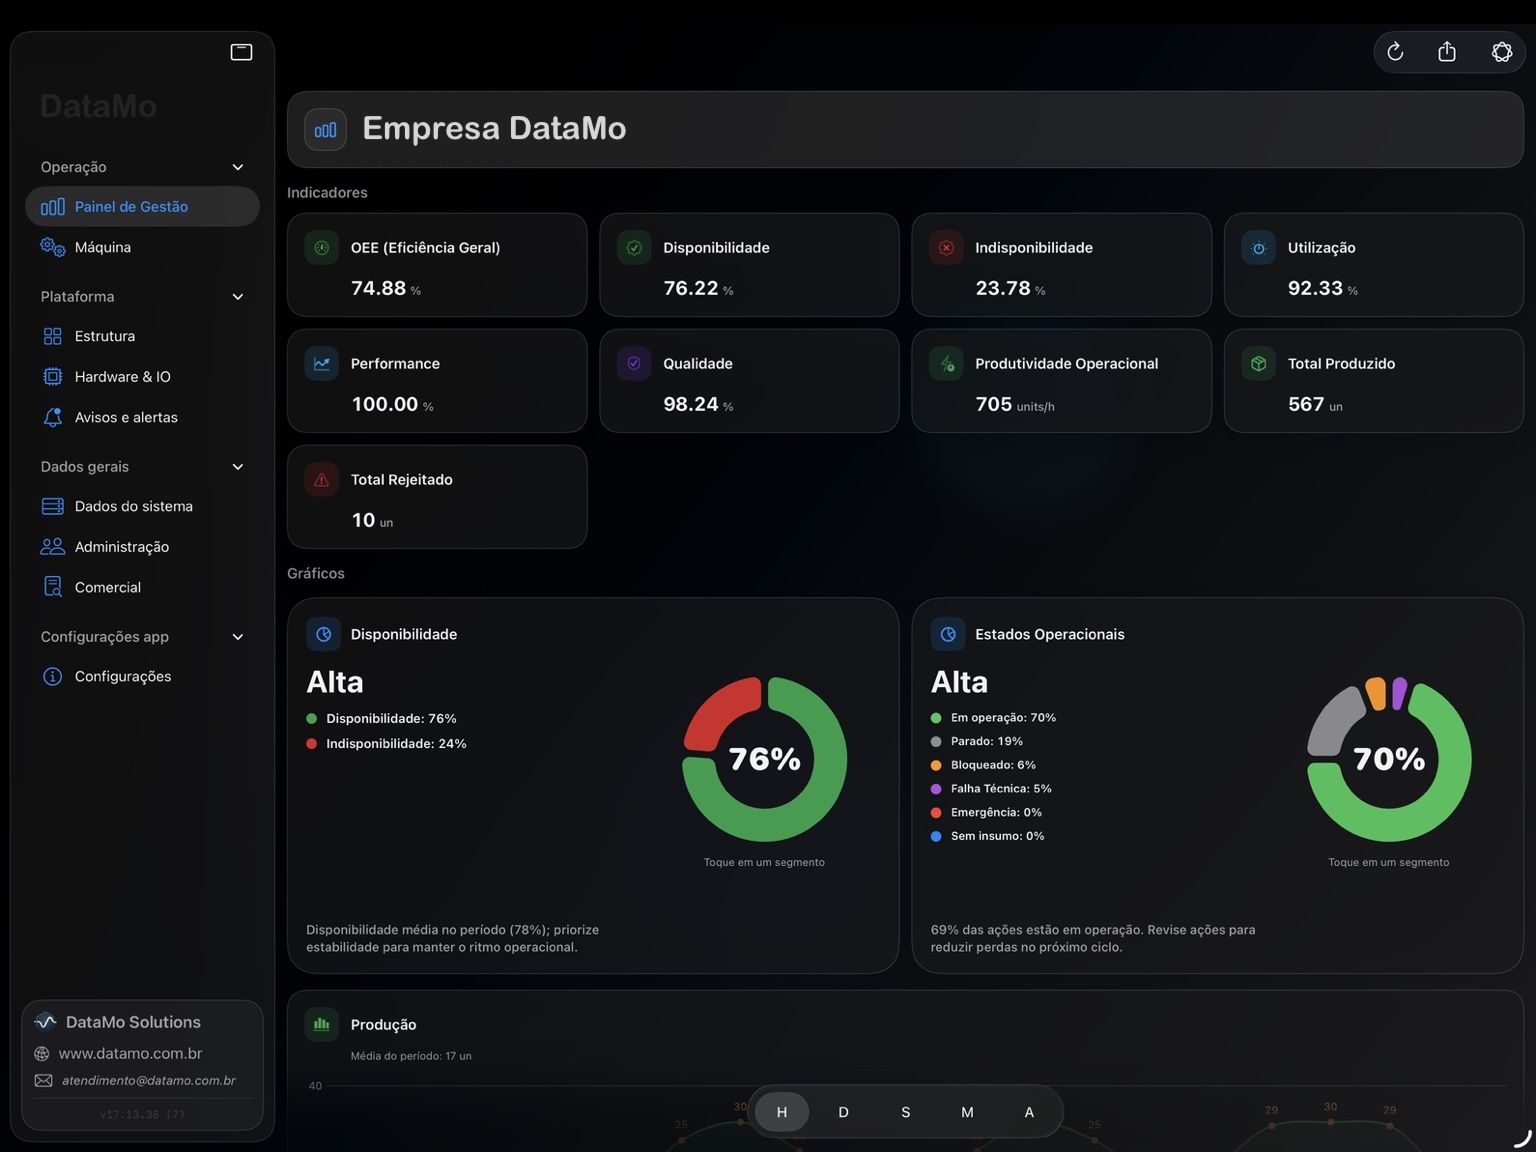Switch period selector to D

843,1112
